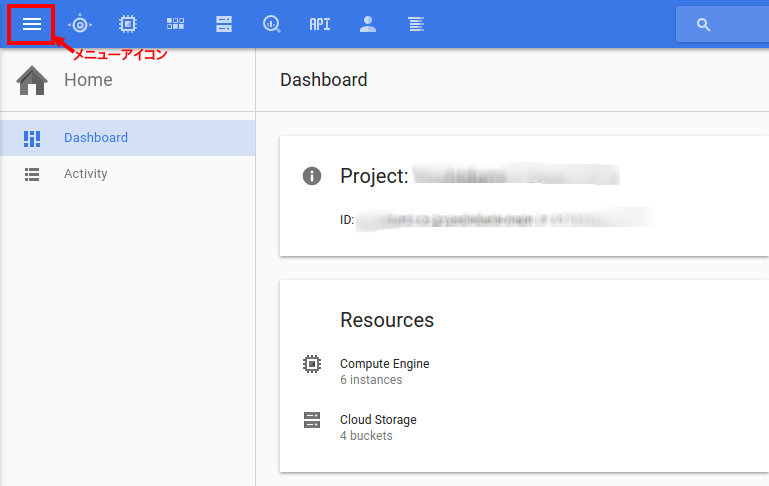
Task: Click the IAM person icon
Action: 368,24
